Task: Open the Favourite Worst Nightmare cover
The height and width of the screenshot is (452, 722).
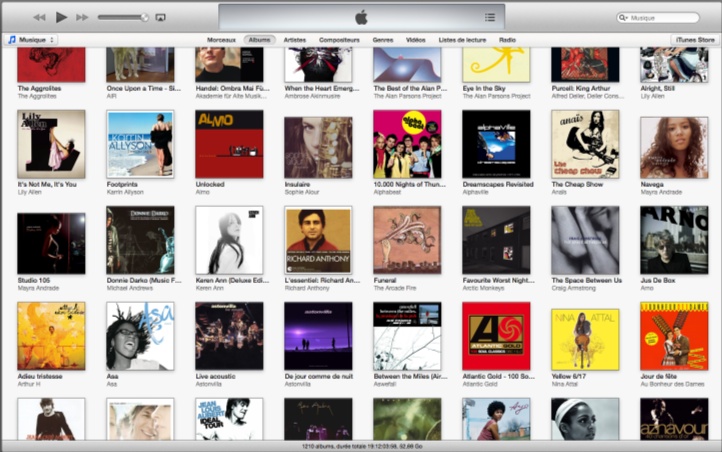Action: click(496, 240)
